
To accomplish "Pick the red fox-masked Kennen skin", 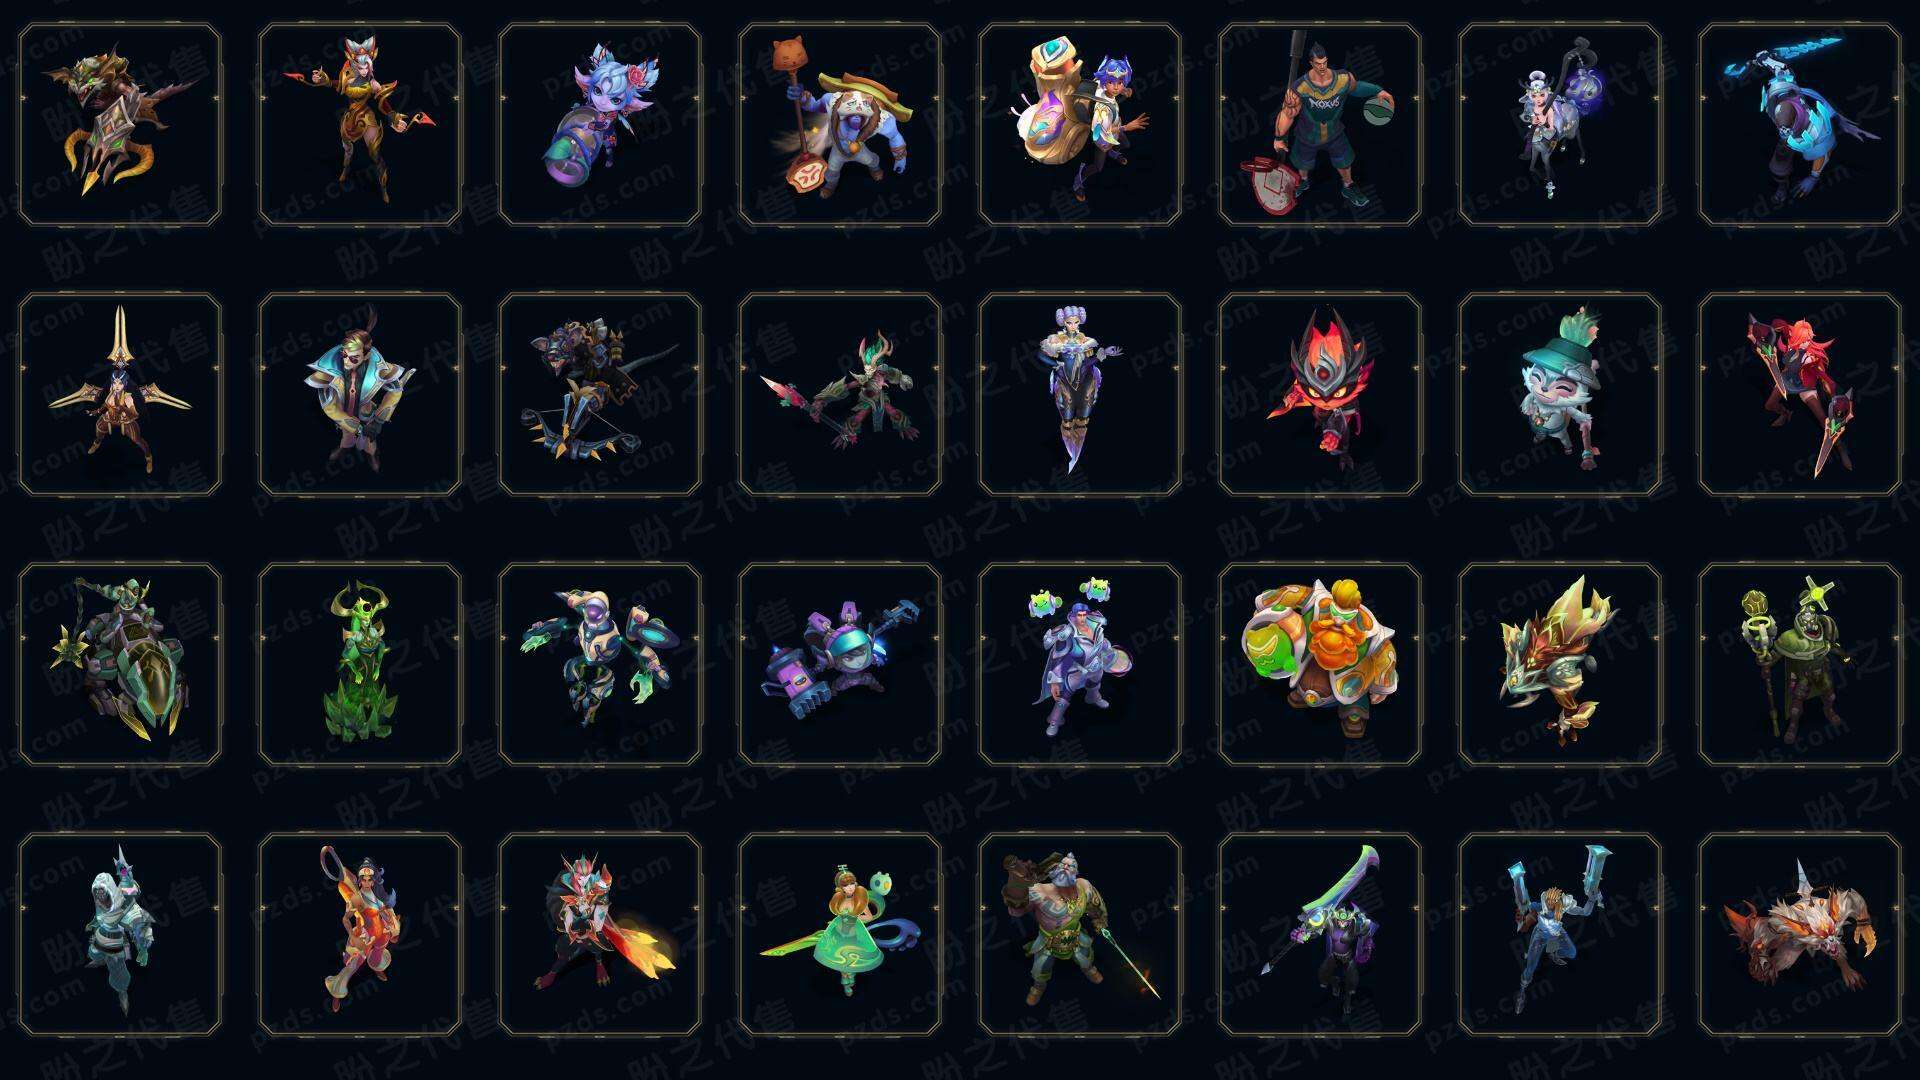I will pyautogui.click(x=1320, y=394).
